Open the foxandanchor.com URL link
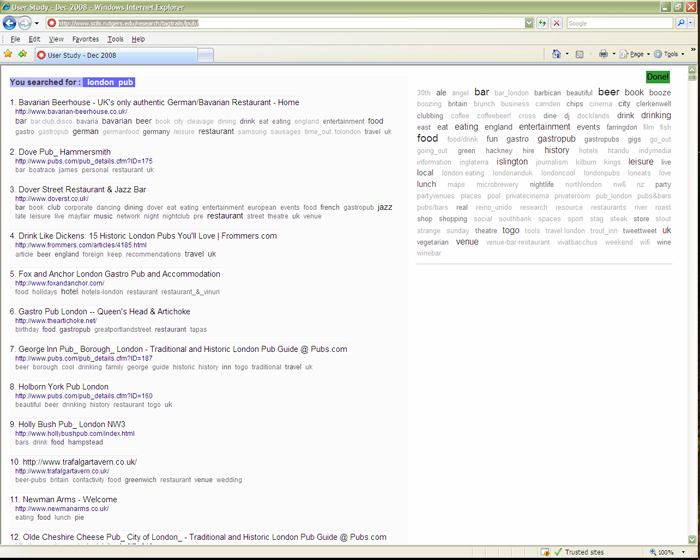700x560 pixels. click(59, 283)
